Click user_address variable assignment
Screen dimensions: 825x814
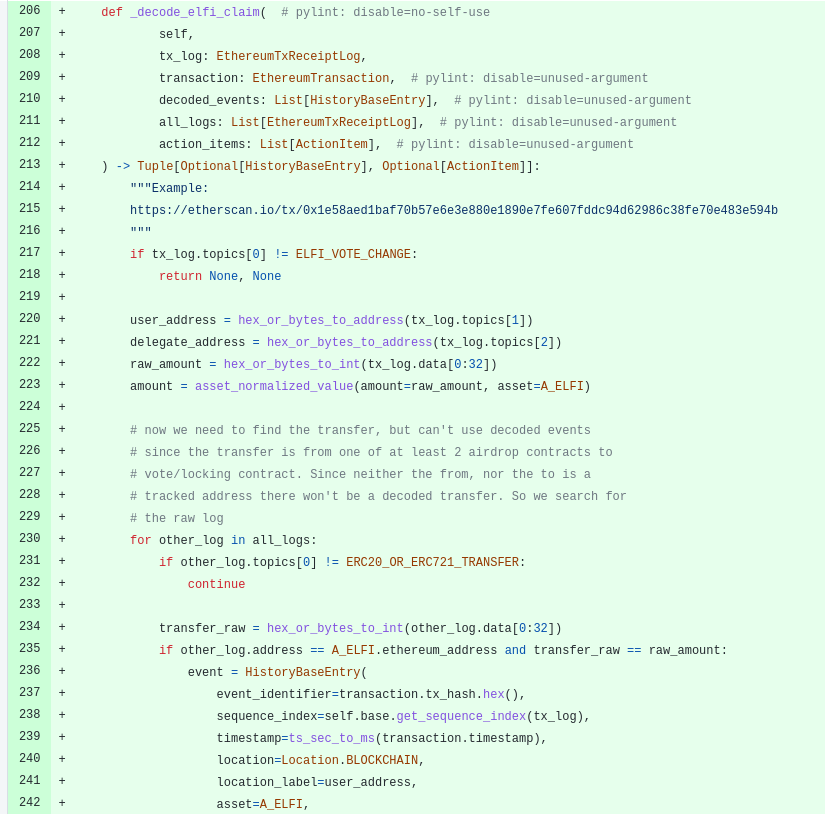tap(173, 320)
